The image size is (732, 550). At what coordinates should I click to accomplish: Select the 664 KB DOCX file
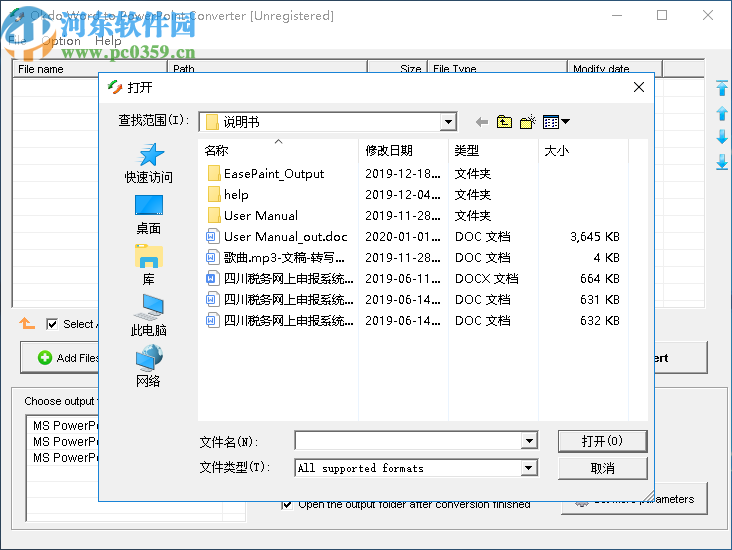click(x=280, y=279)
